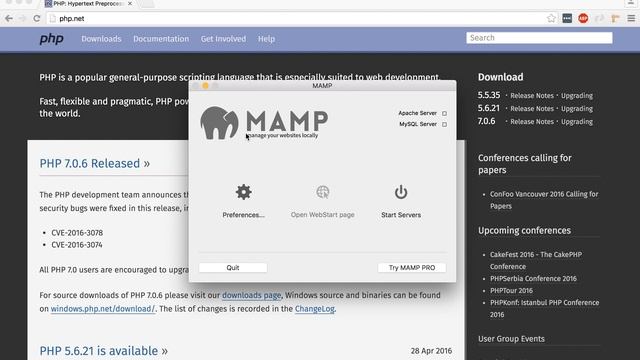Open Upgrading link for 7.0.6
Screen dimensions: 640x360
[577, 122]
